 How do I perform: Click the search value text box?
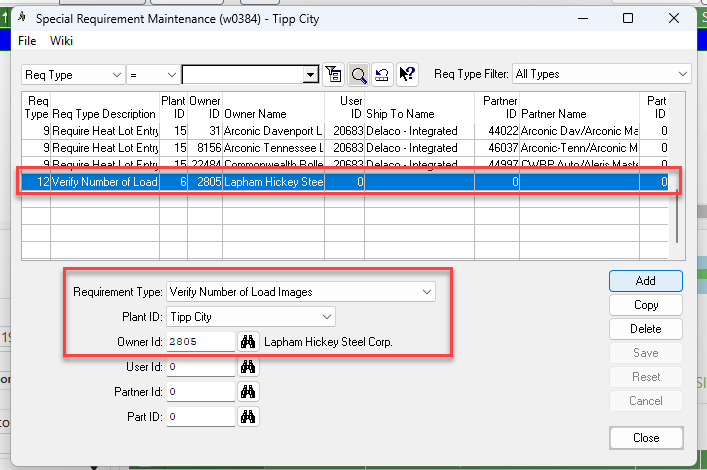(243, 75)
